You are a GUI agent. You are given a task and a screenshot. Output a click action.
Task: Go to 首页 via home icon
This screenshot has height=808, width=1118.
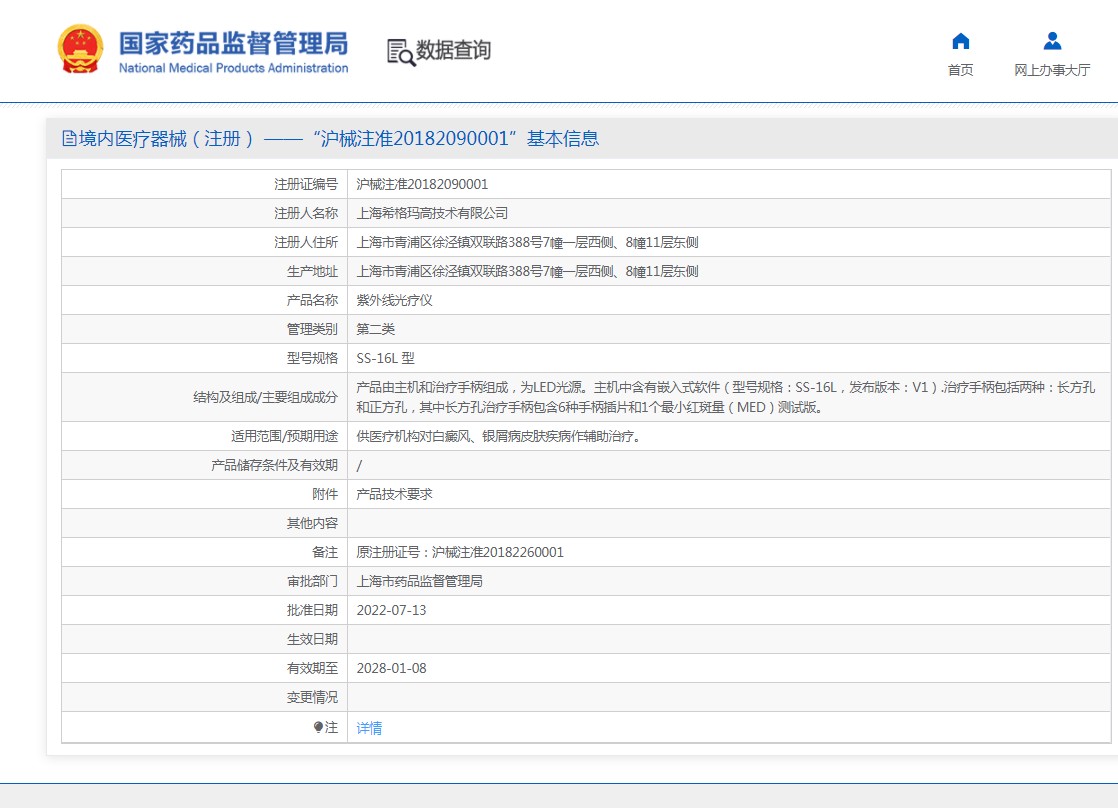960,41
